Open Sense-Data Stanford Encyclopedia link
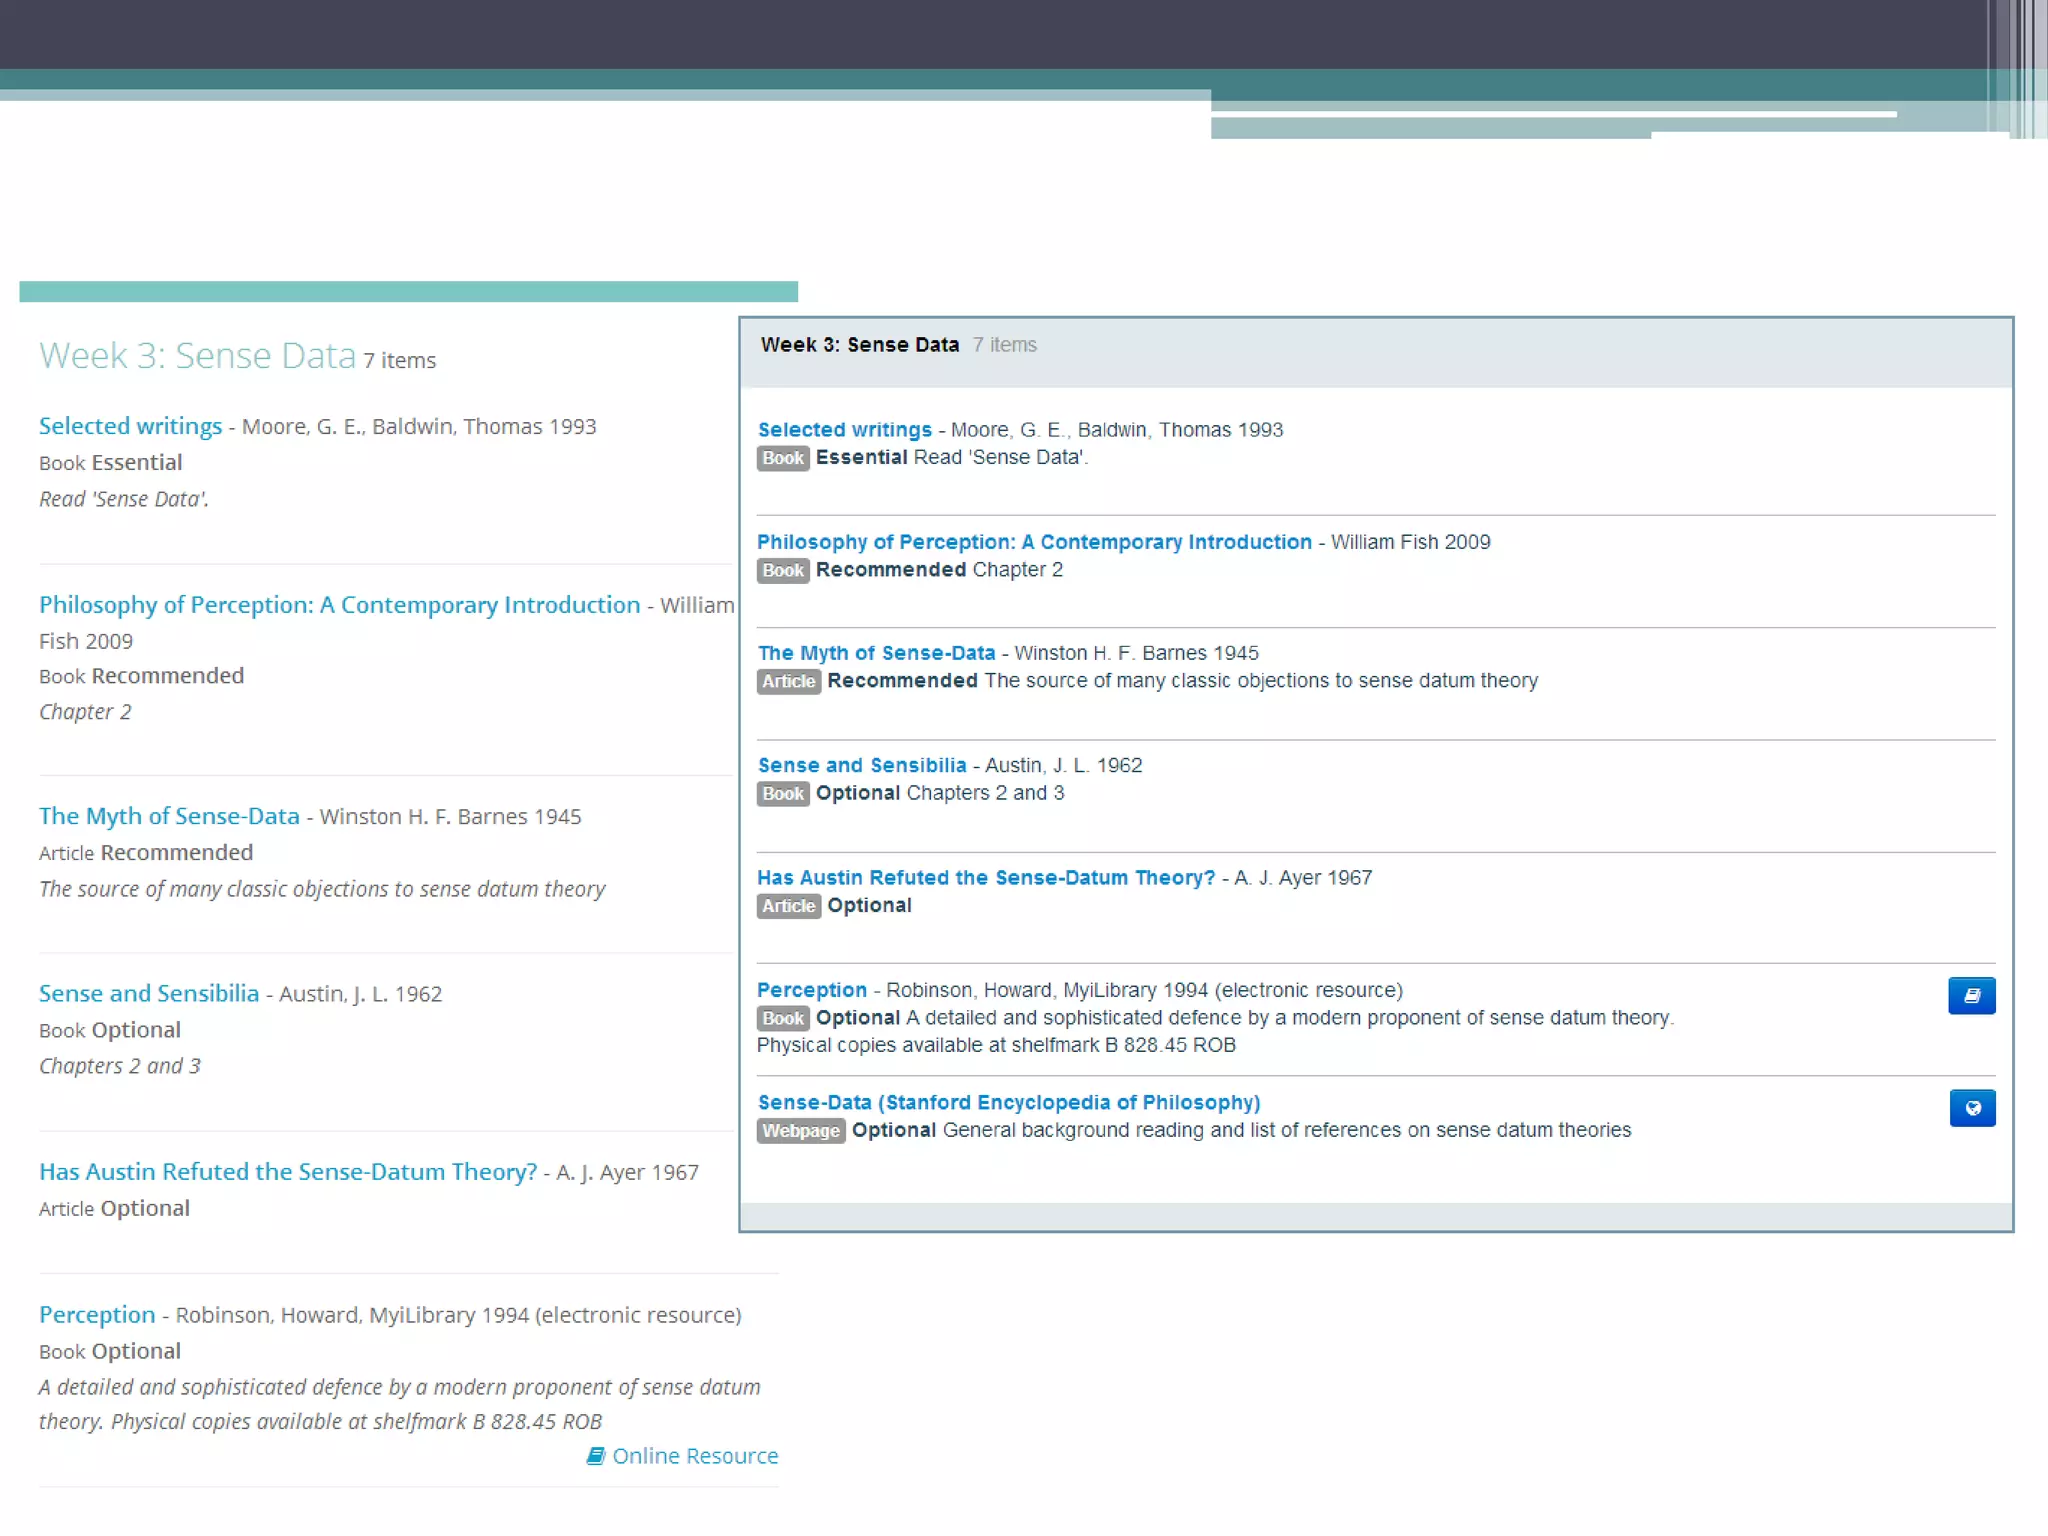 click(1008, 1102)
